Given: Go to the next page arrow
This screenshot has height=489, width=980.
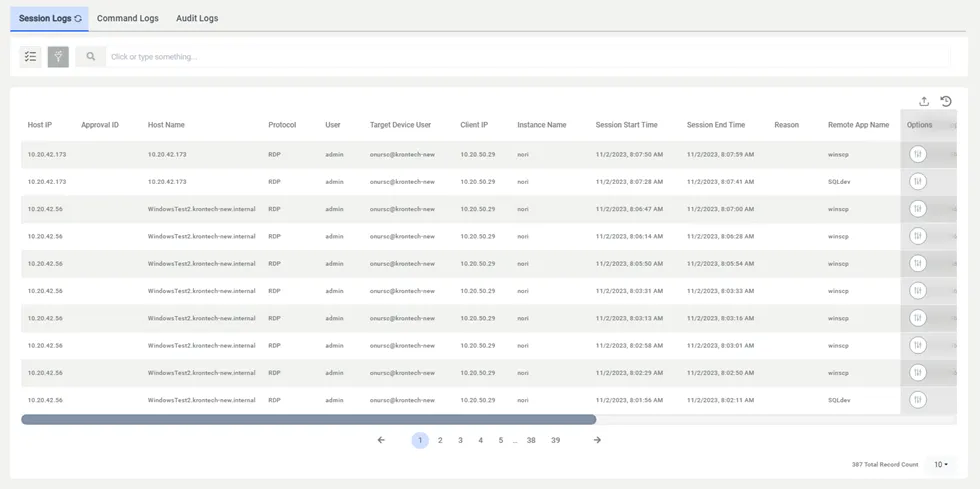Looking at the screenshot, I should (x=597, y=440).
